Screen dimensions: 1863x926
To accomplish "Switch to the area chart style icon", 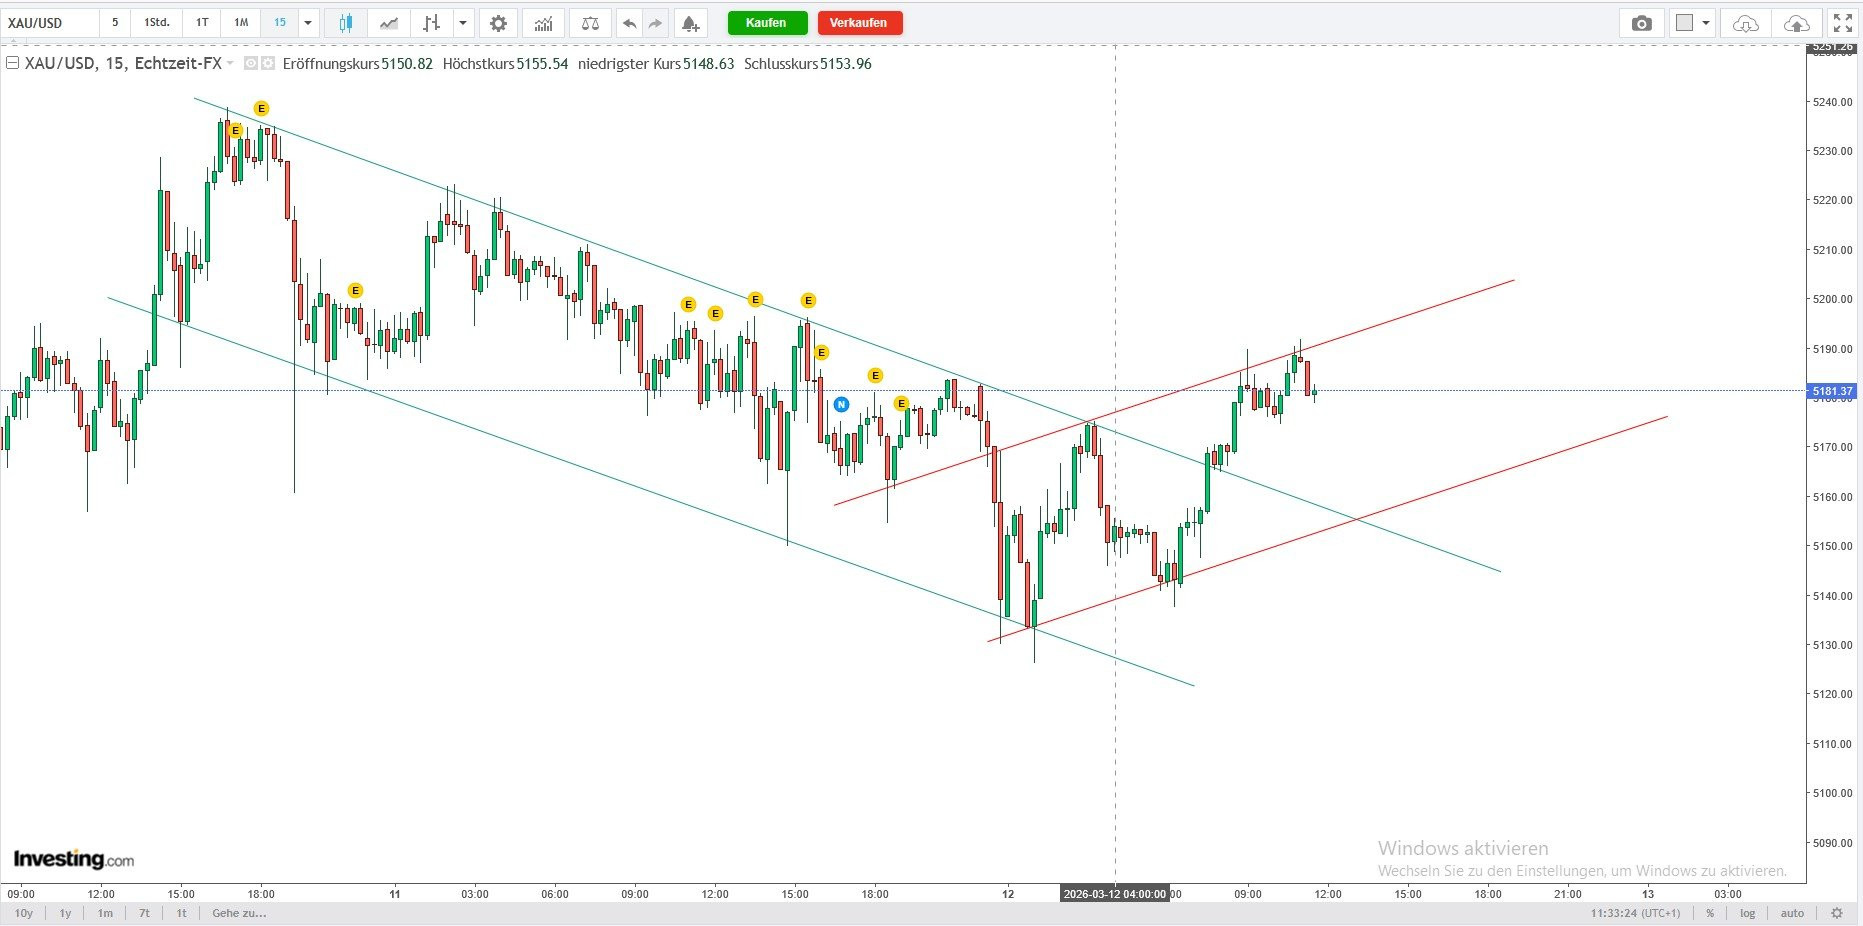I will (389, 23).
